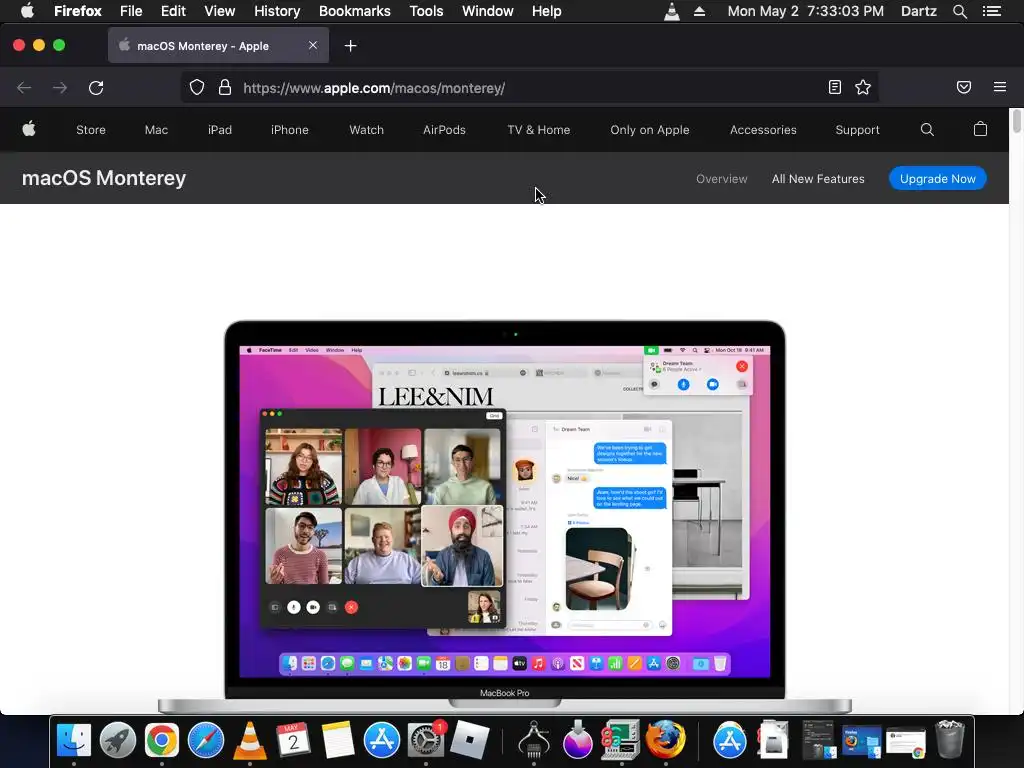Go back using the back arrow
Image resolution: width=1024 pixels, height=768 pixels.
tap(24, 88)
